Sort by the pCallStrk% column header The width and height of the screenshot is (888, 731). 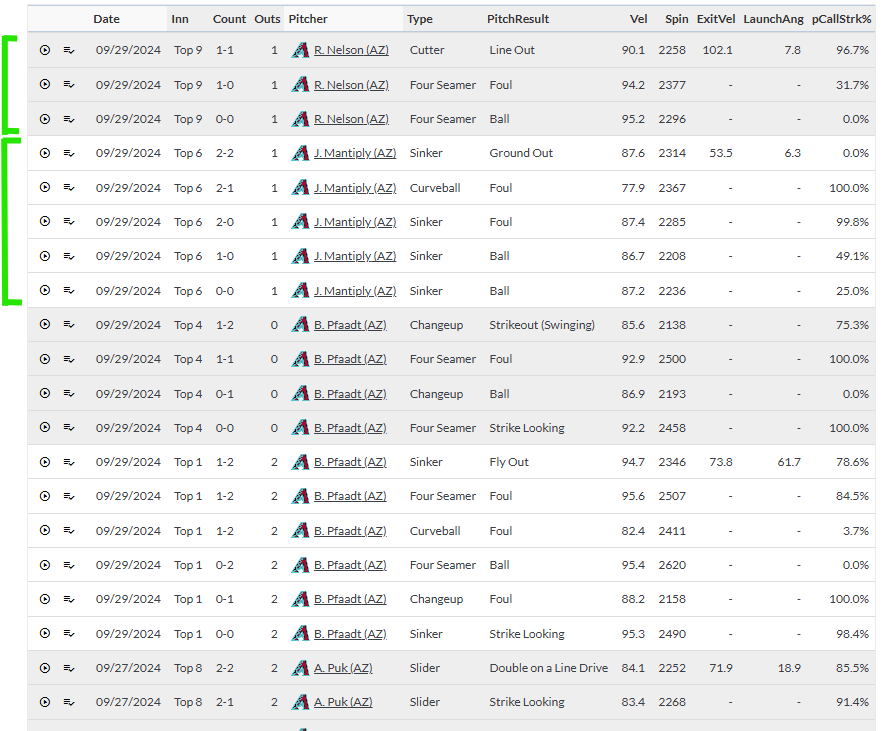tap(840, 19)
